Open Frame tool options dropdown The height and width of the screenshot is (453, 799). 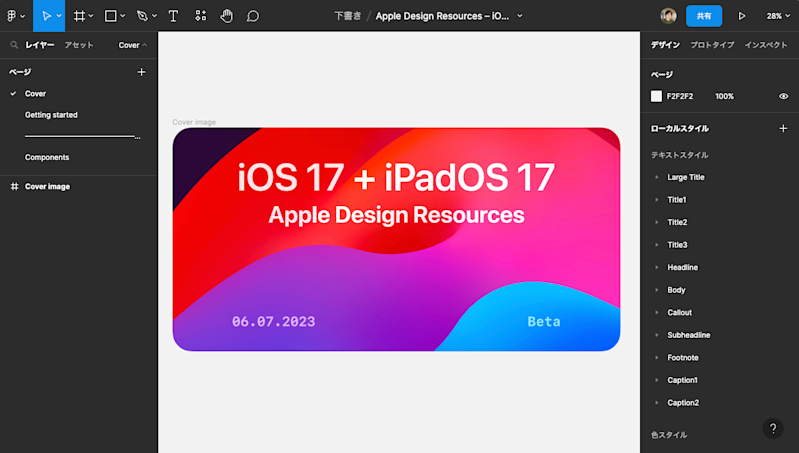91,16
